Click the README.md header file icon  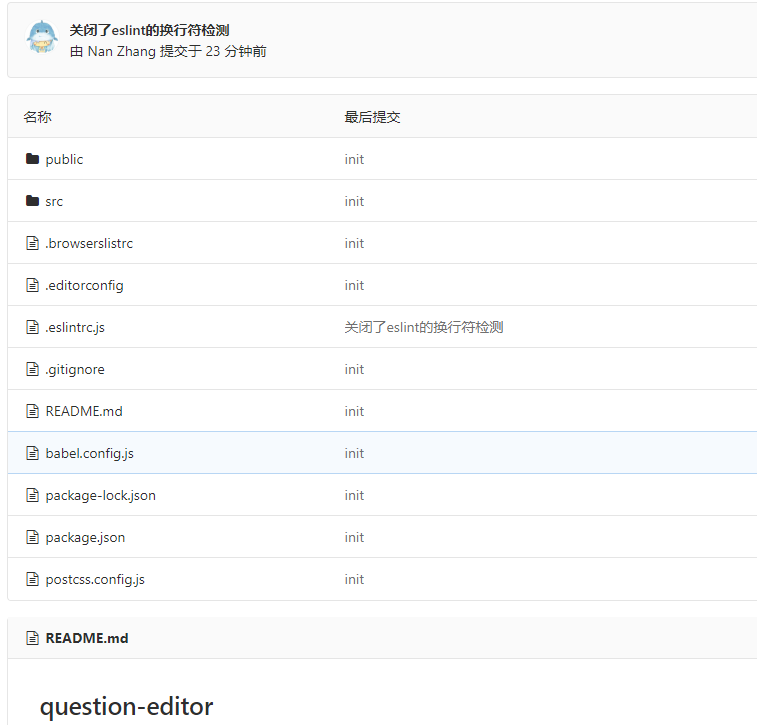pos(32,638)
